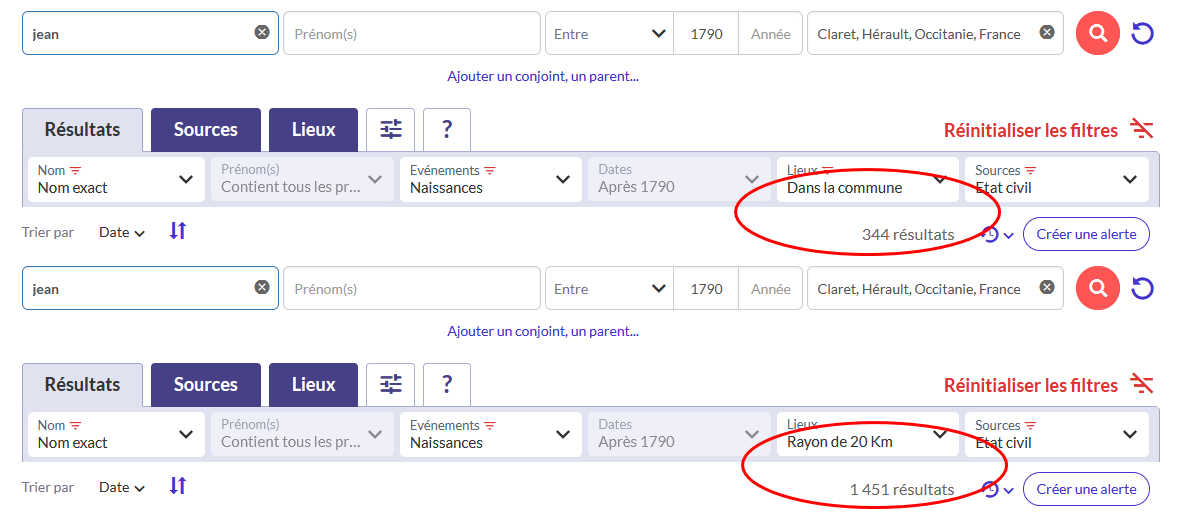This screenshot has width=1177, height=512.
Task: Open the 'Entre' date range dropdown in upper form
Action: click(609, 33)
